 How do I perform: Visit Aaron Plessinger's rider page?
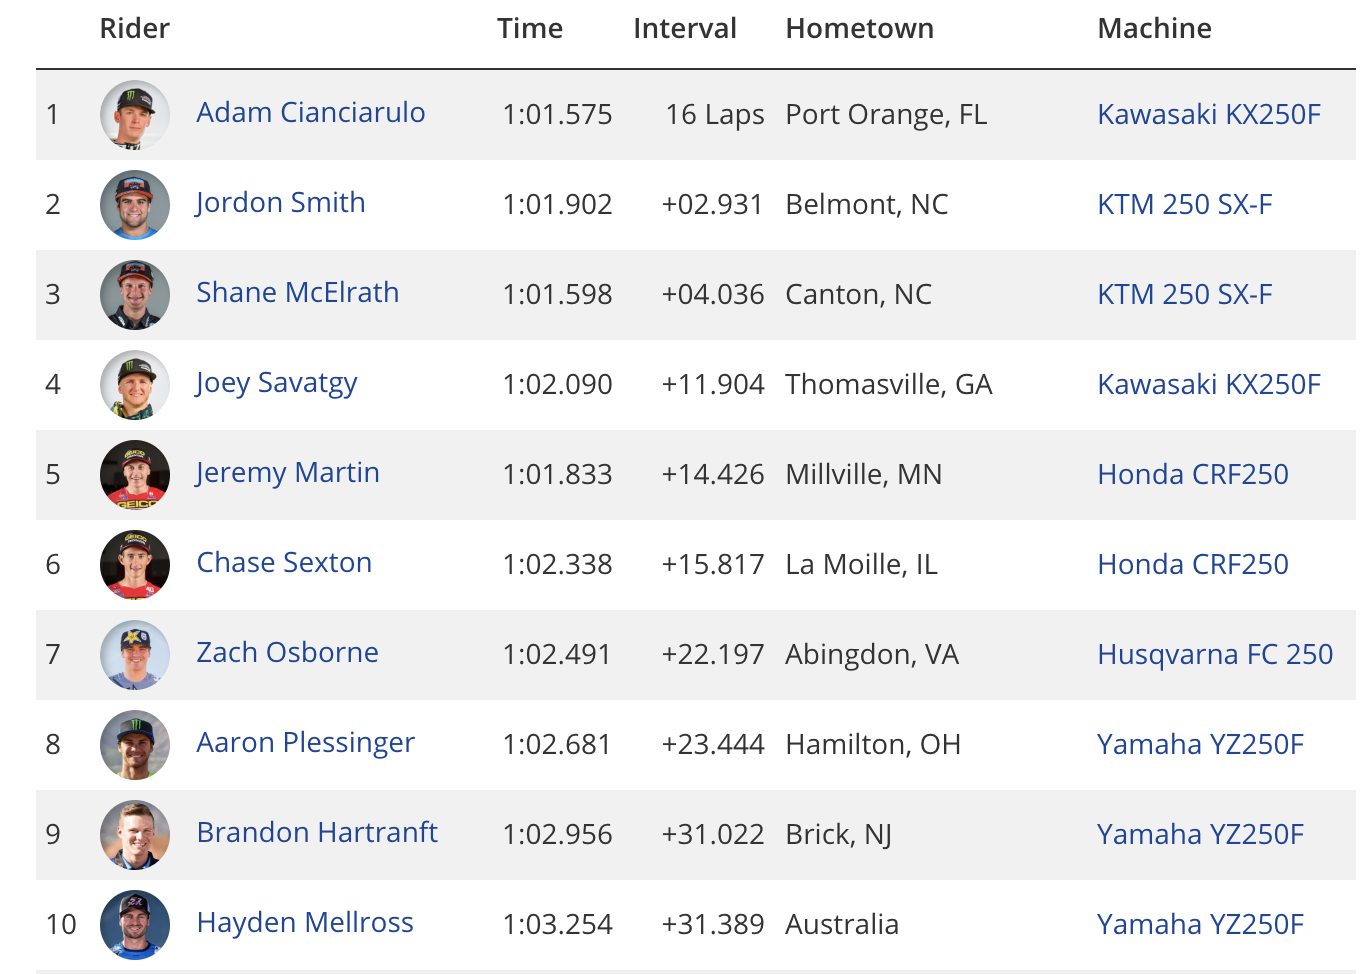click(x=306, y=743)
